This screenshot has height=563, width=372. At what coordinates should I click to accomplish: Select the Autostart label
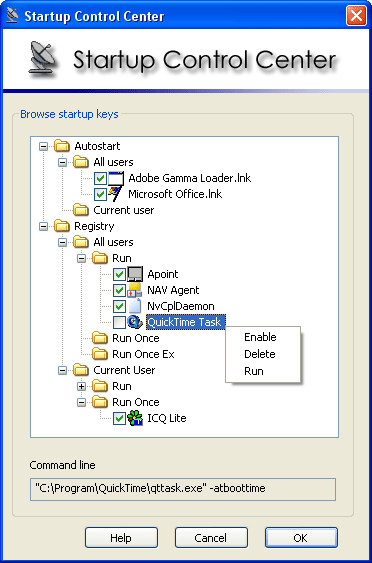click(x=97, y=146)
